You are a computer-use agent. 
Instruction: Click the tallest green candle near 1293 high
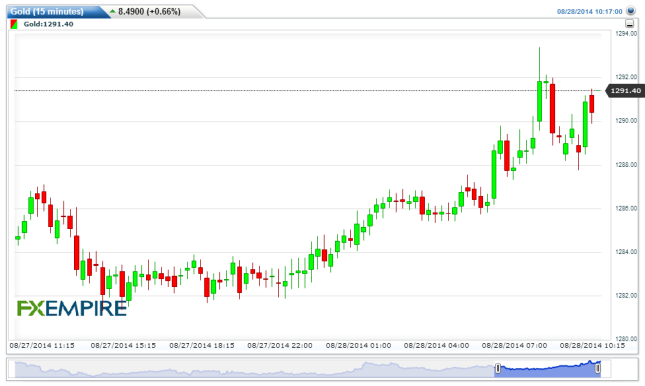(539, 101)
